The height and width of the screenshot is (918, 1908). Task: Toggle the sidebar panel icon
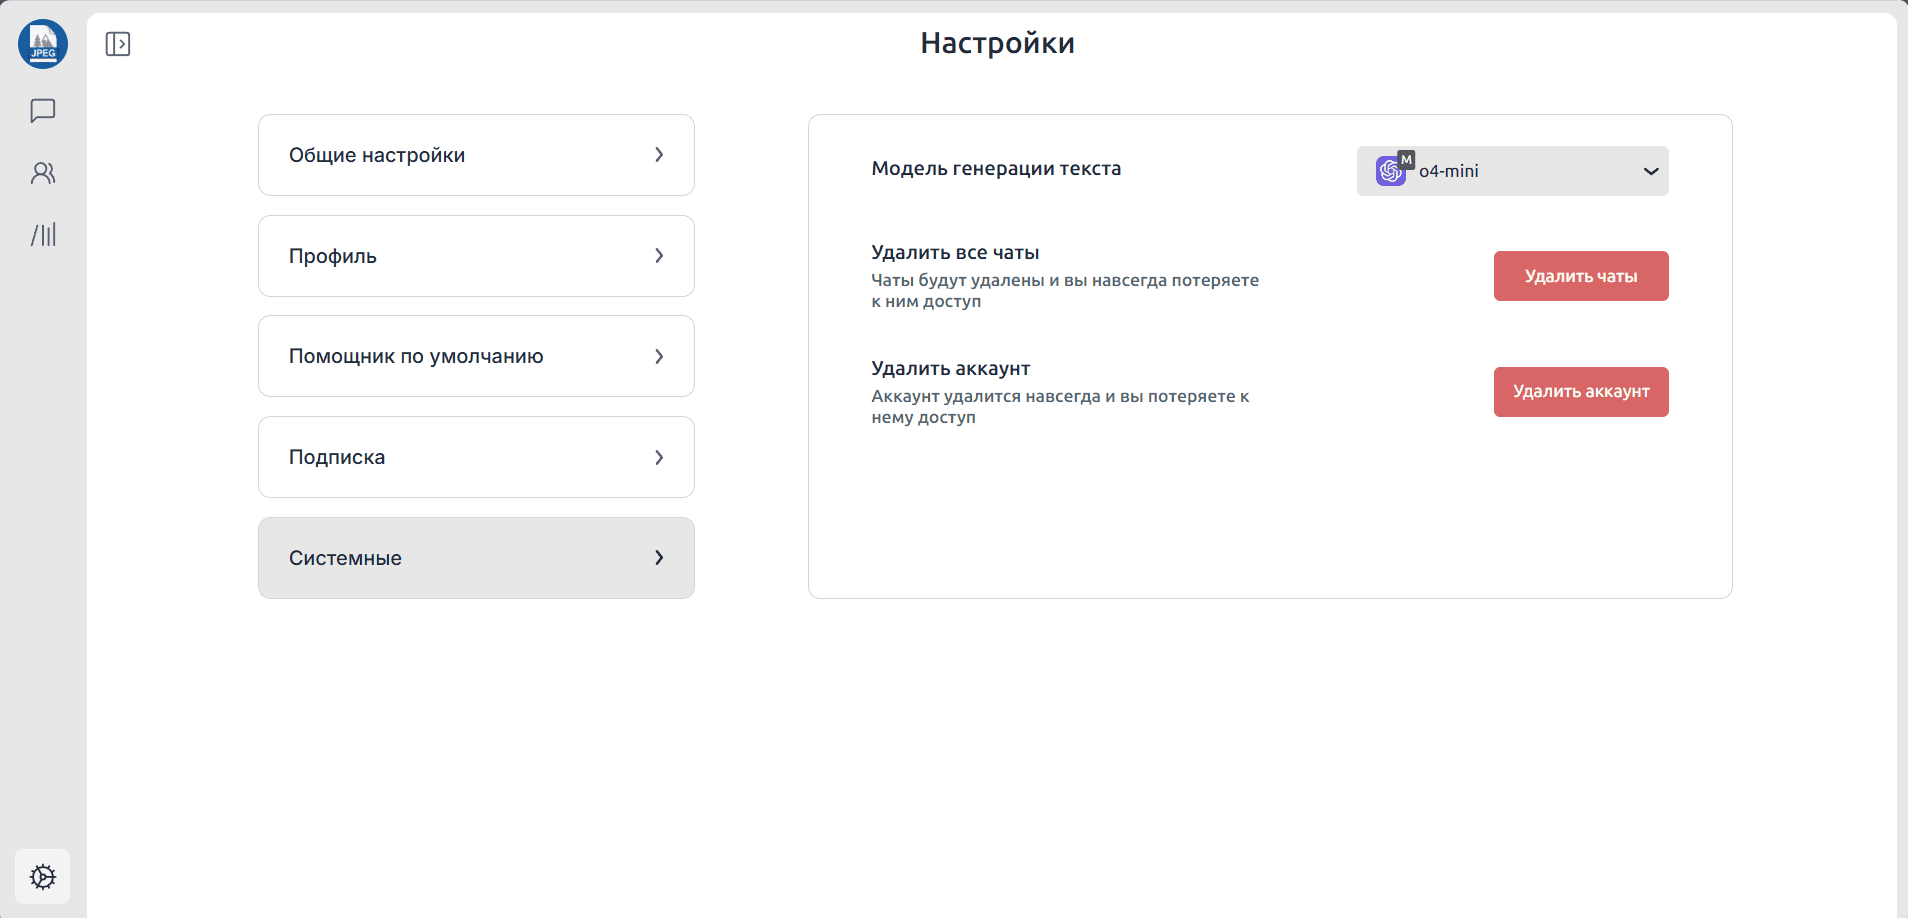coord(118,44)
